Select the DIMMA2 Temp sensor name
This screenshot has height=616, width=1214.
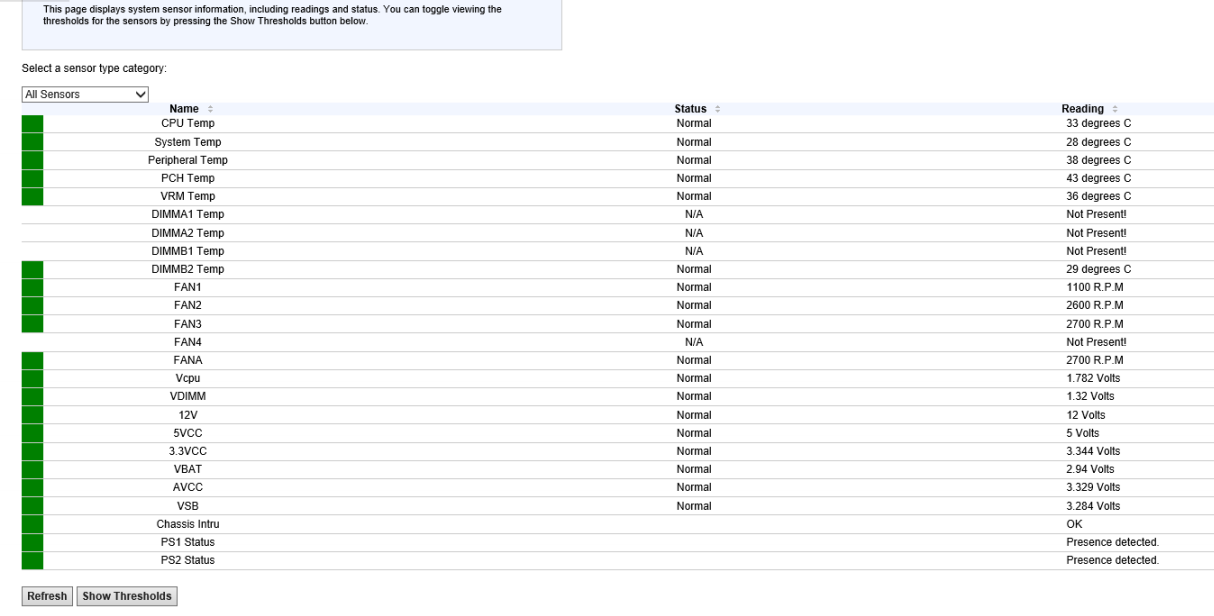click(188, 233)
